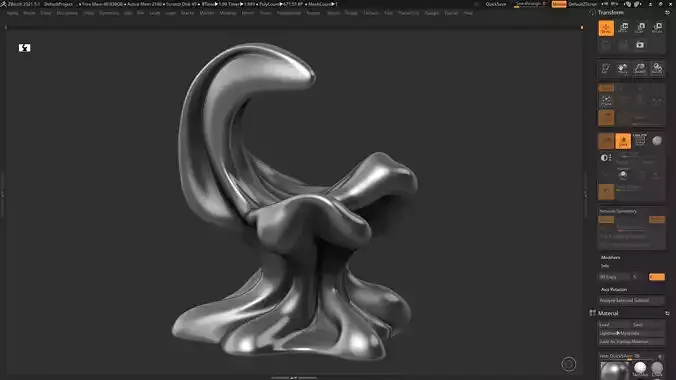676x380 pixels.
Task: Collapse the Transform palette header
Action: [610, 13]
